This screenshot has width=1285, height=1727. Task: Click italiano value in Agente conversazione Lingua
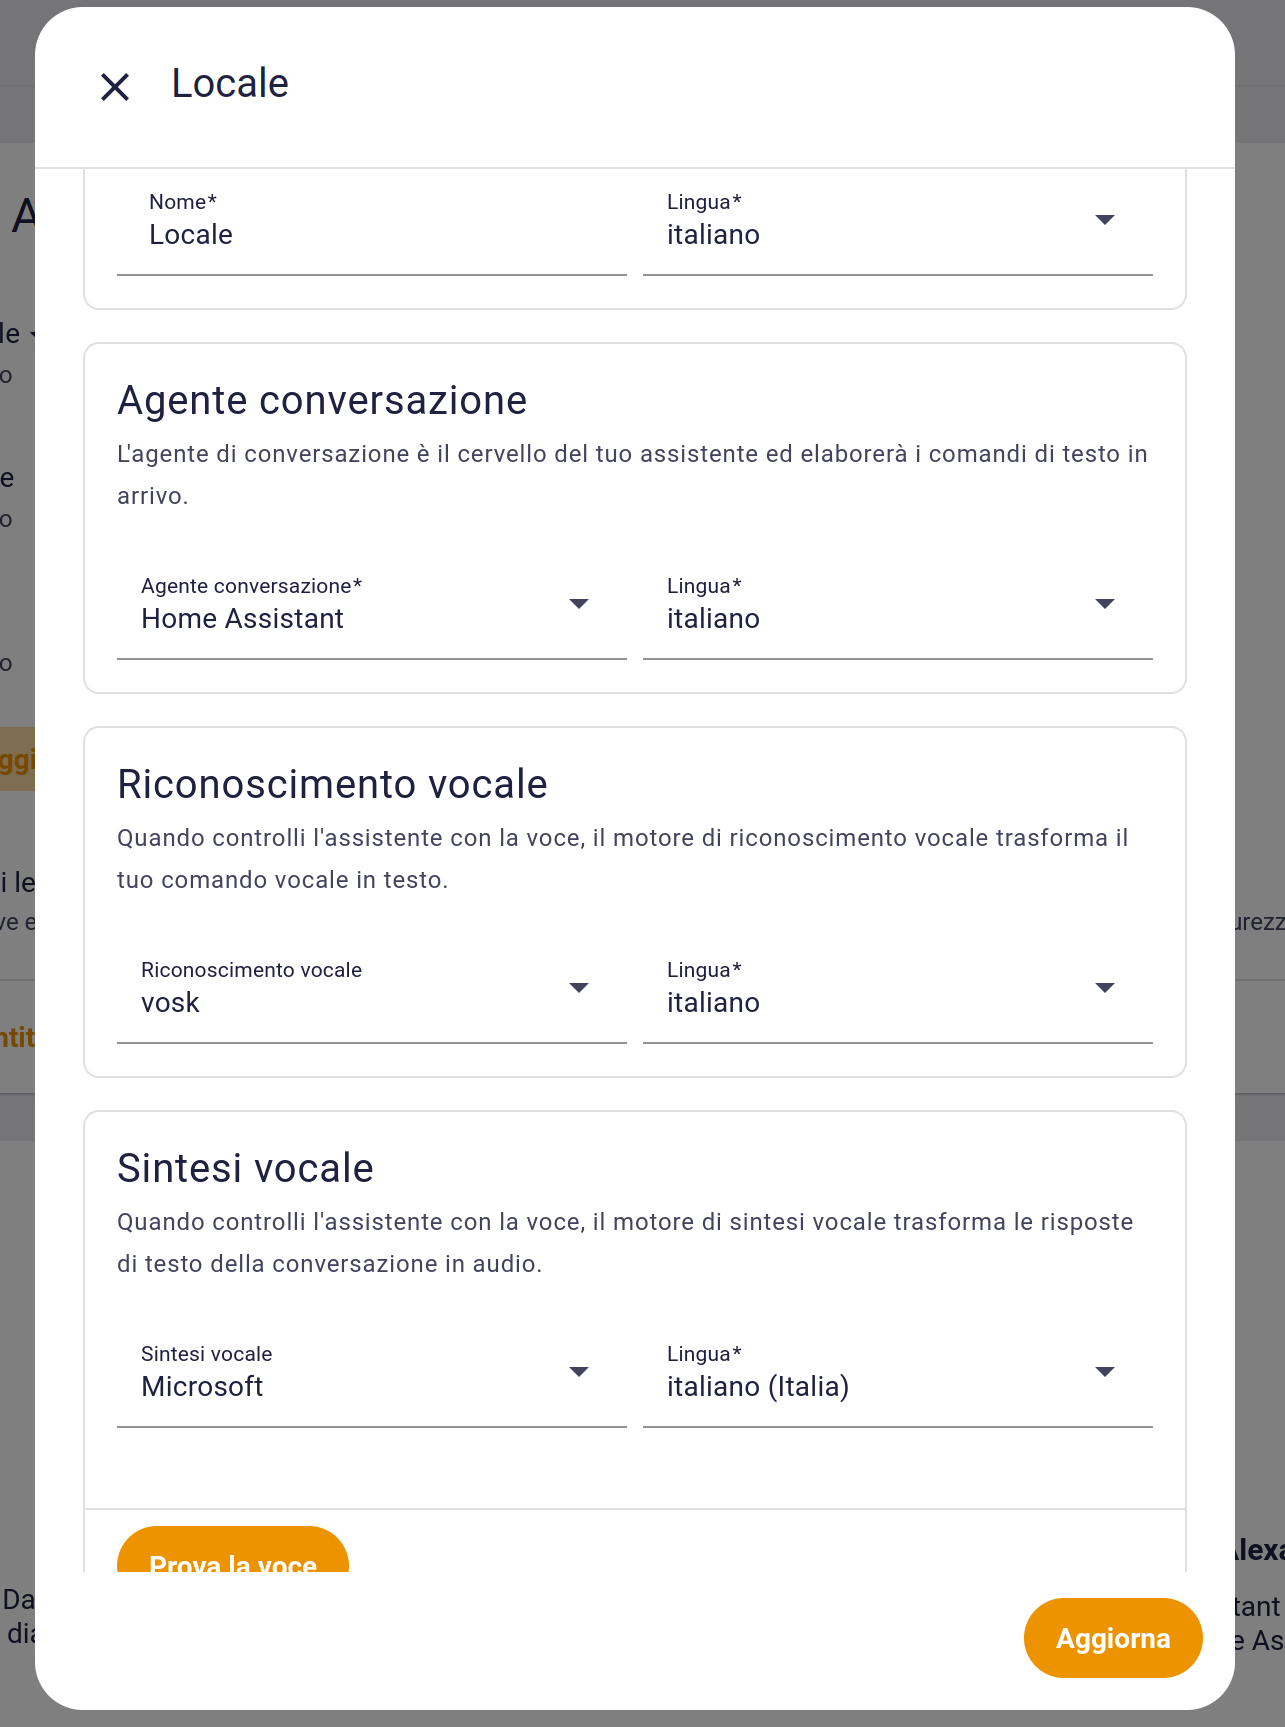pos(713,619)
